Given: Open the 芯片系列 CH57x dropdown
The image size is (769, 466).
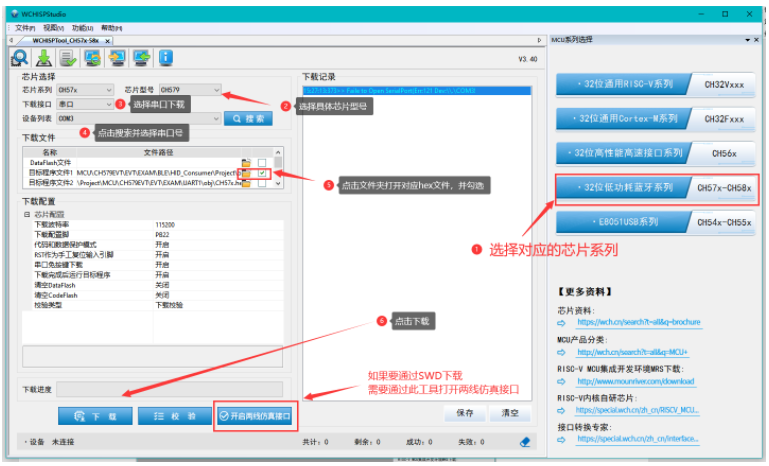Looking at the screenshot, I should [108, 90].
